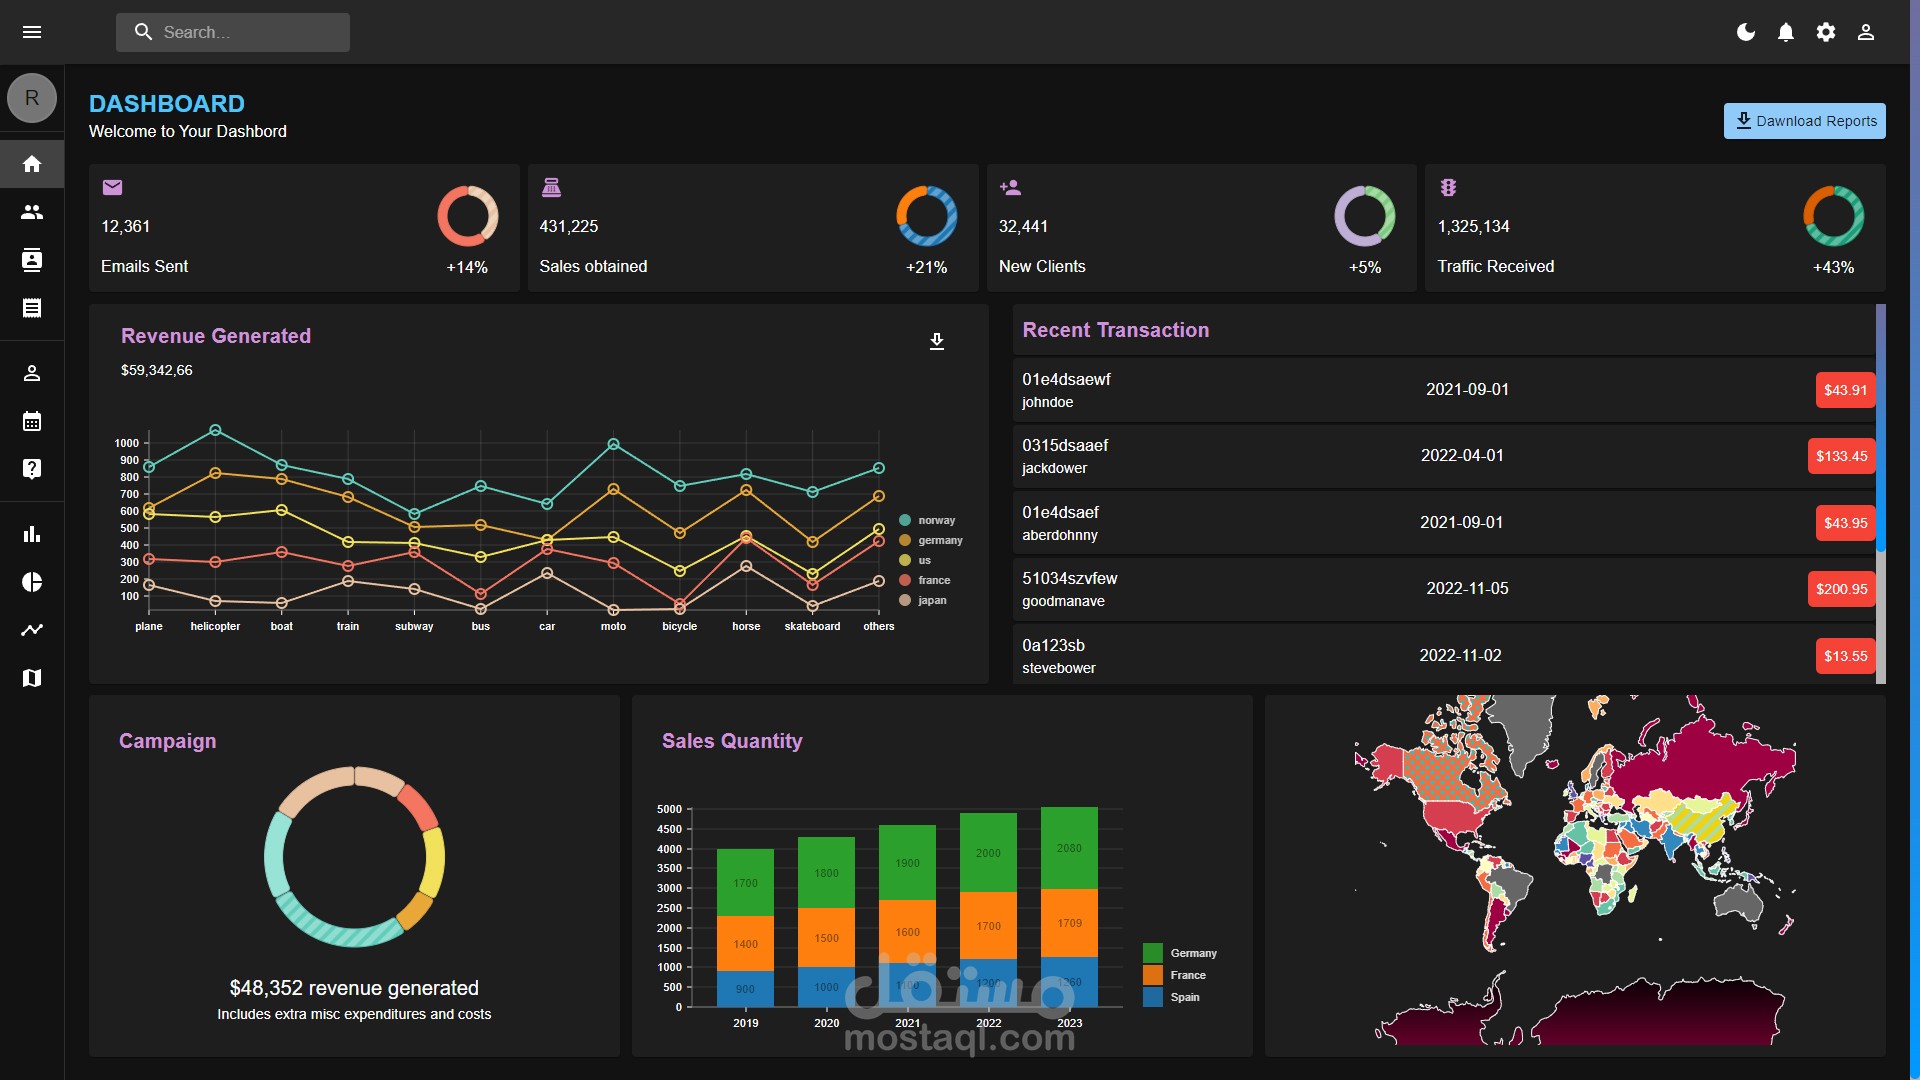Click the DASHBOARD heading

pos(167,104)
